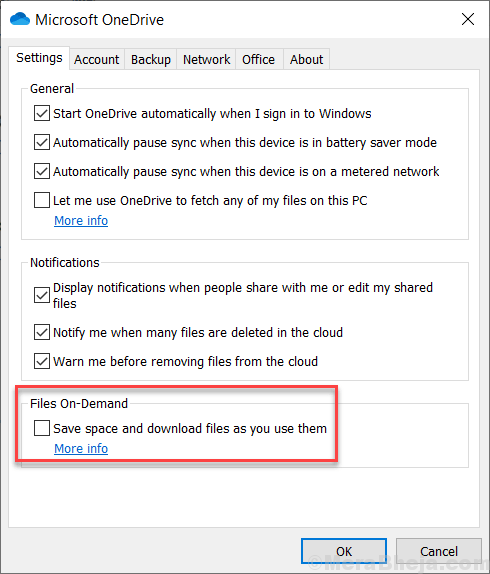Open the Backup tab
The width and height of the screenshot is (490, 574).
click(151, 59)
